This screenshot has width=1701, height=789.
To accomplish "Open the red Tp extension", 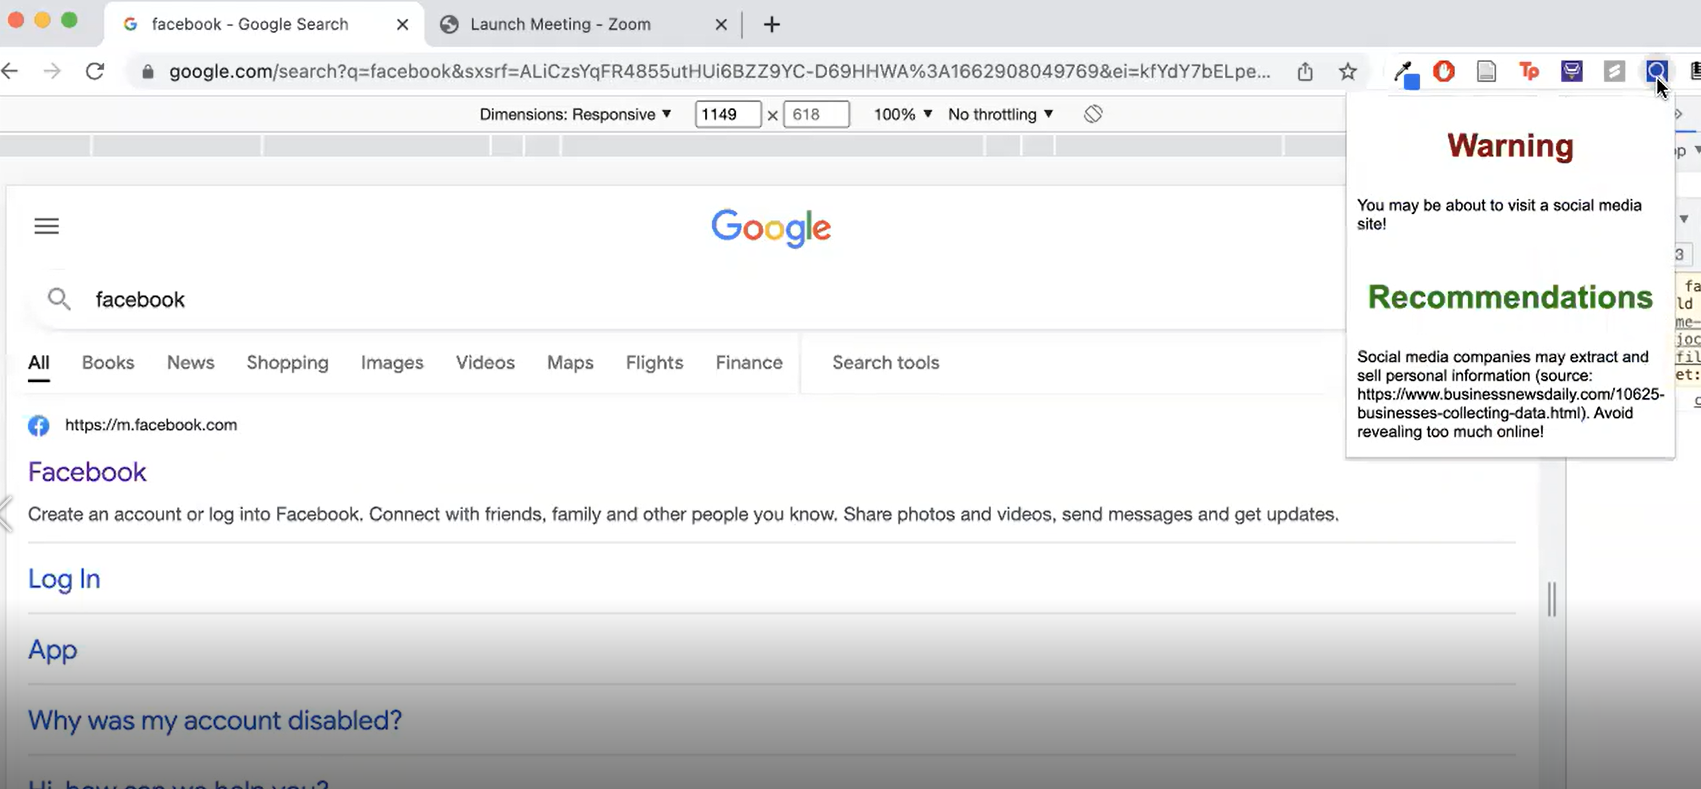I will (1529, 71).
